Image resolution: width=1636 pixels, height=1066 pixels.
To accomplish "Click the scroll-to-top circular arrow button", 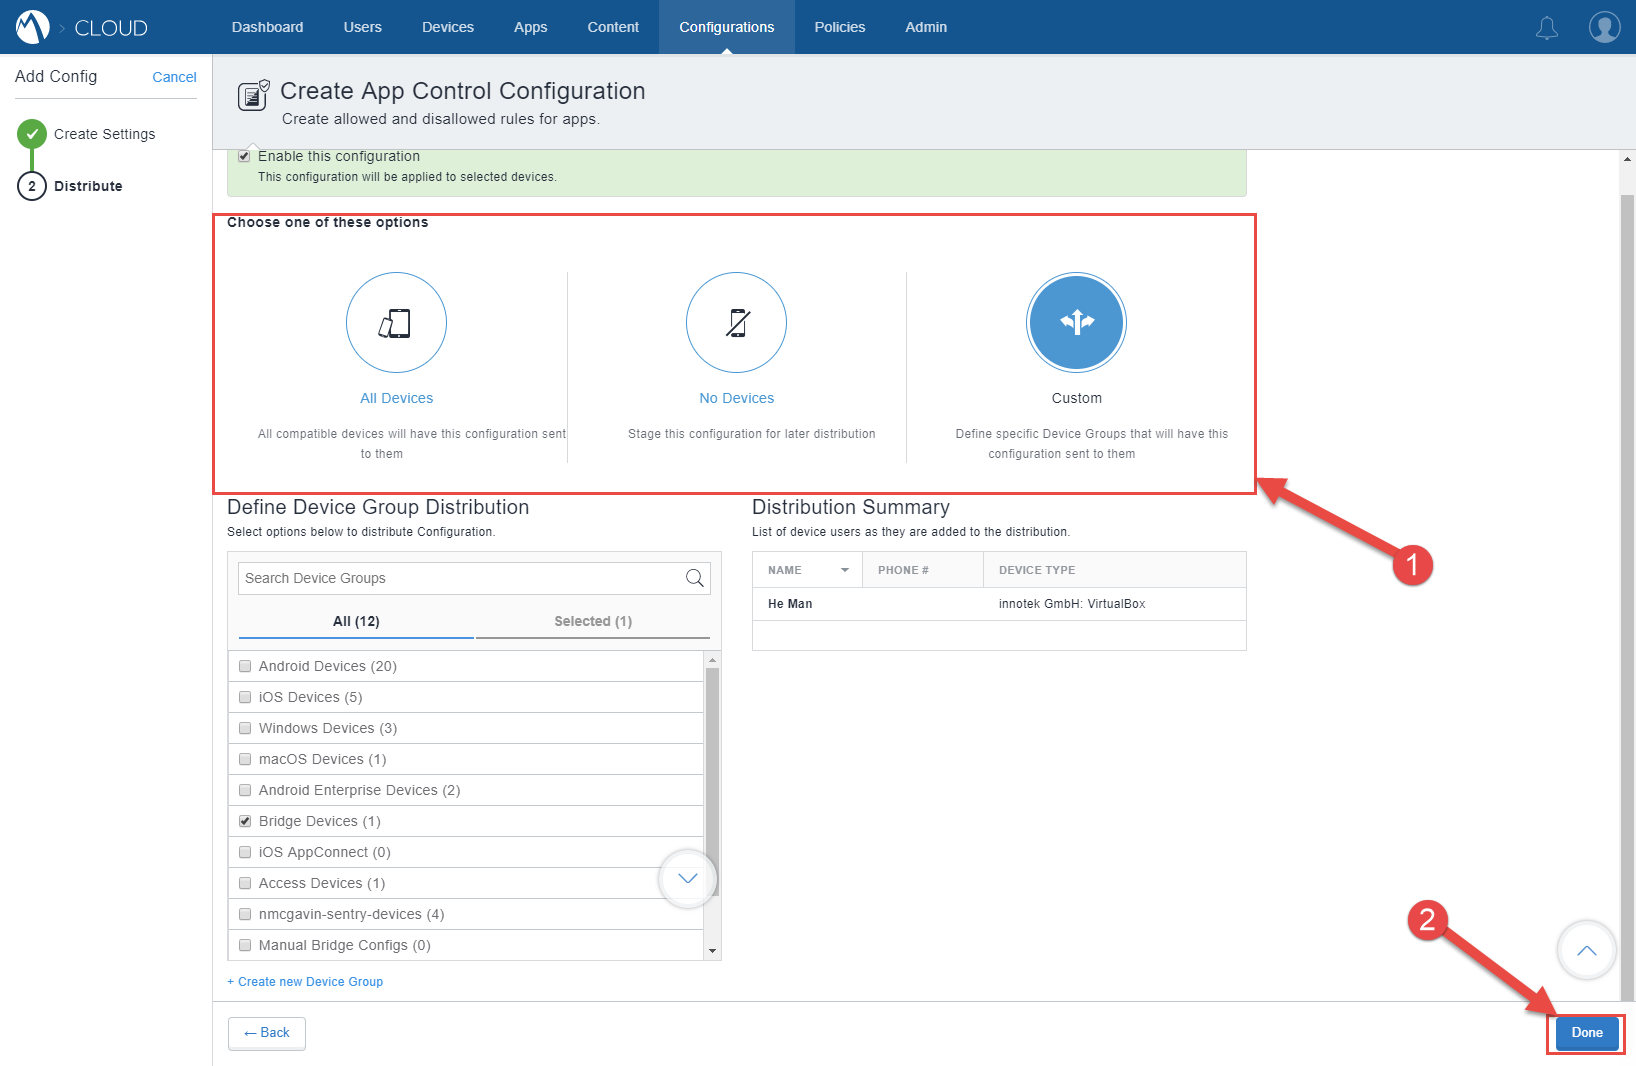I will coord(1586,951).
